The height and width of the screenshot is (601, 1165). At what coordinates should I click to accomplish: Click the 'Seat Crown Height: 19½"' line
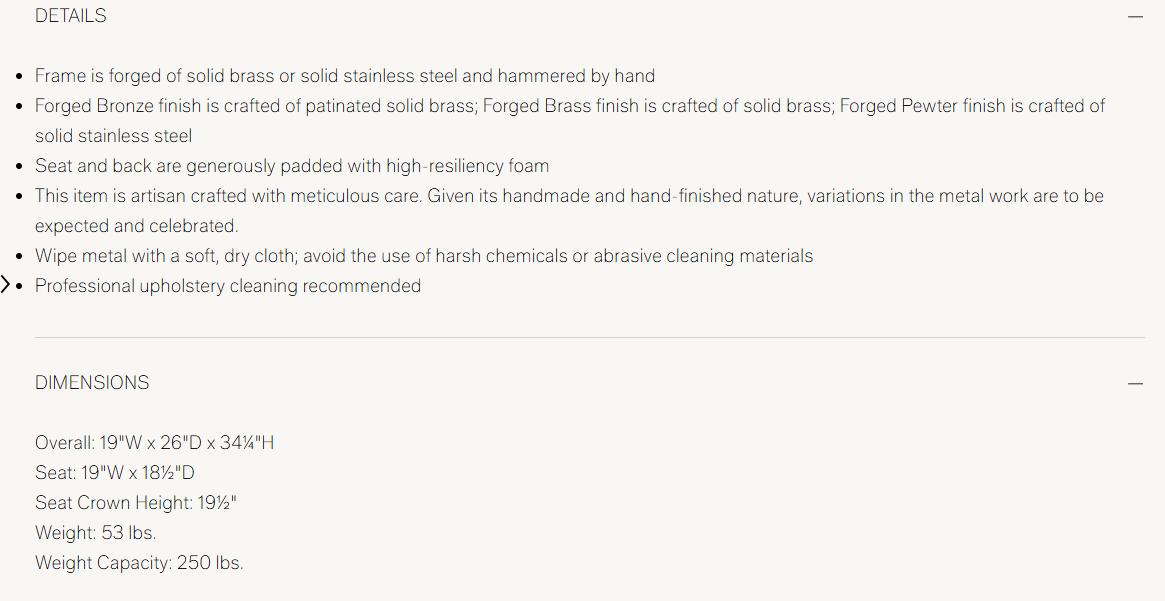[136, 503]
